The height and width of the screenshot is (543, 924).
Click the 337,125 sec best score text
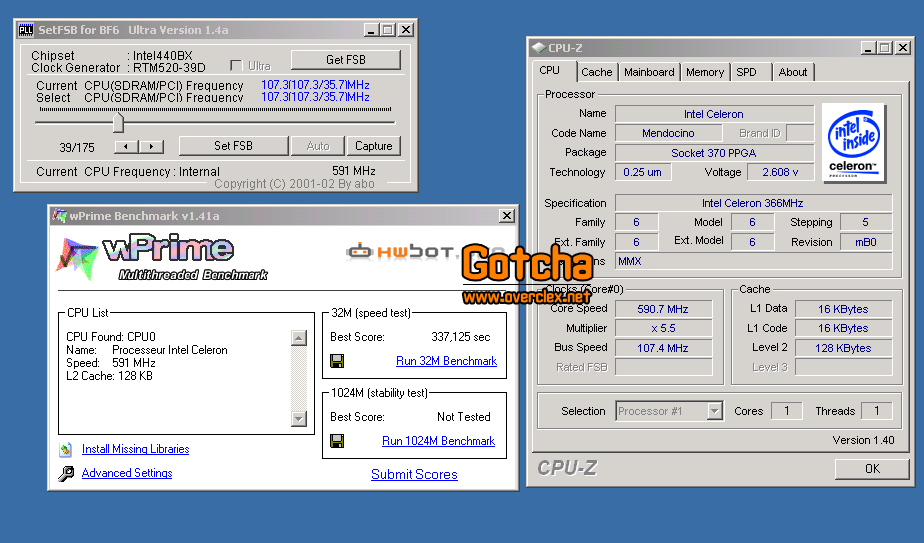pyautogui.click(x=461, y=337)
